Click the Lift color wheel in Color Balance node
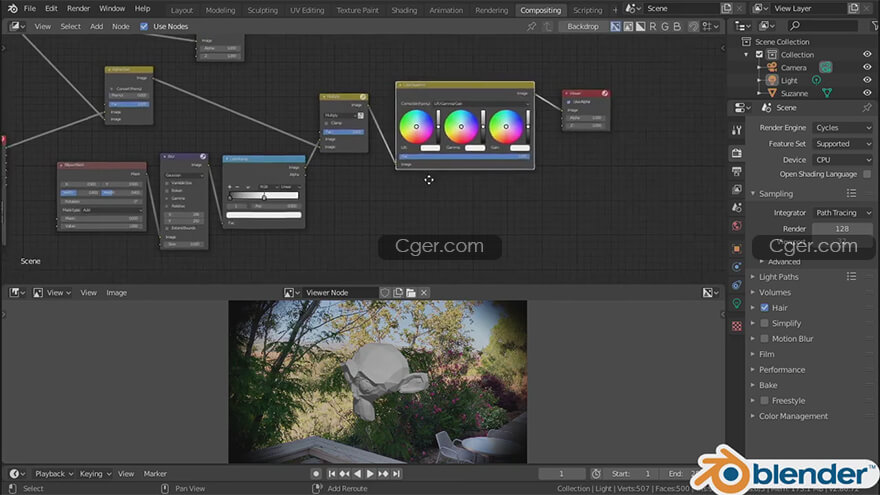The height and width of the screenshot is (495, 880). click(416, 127)
